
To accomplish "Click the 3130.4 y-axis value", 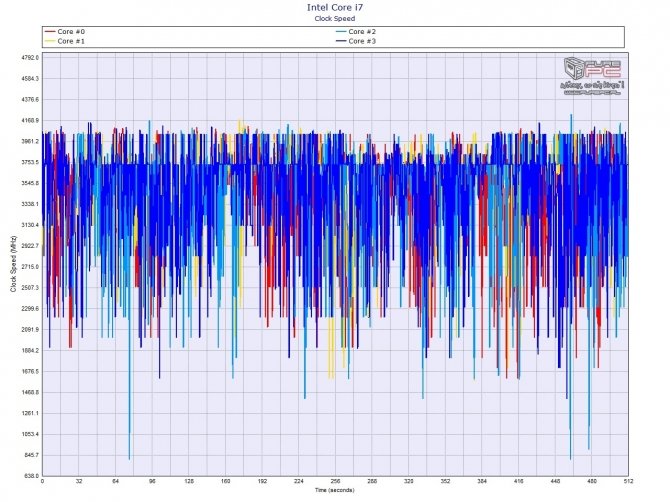I will 31,225.
